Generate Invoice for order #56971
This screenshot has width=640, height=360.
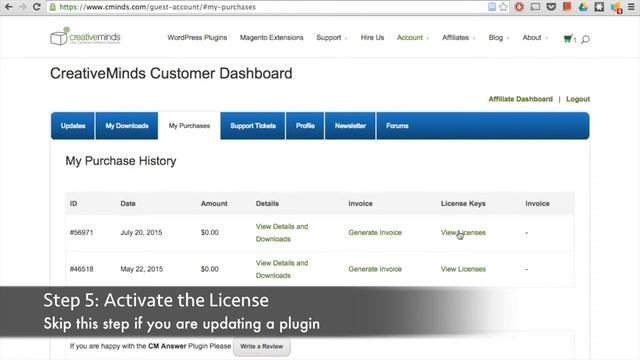375,233
